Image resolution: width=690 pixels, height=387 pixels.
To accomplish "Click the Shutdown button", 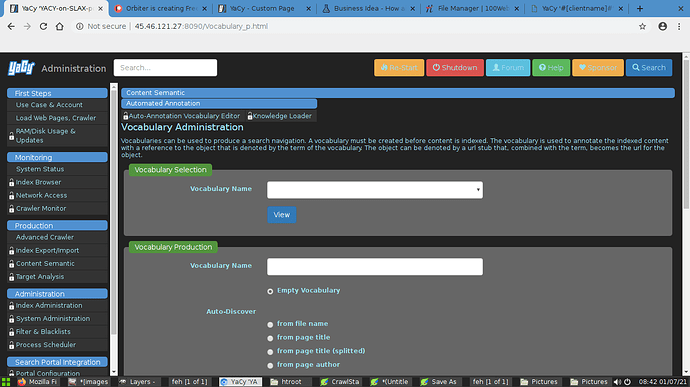I will point(455,68).
